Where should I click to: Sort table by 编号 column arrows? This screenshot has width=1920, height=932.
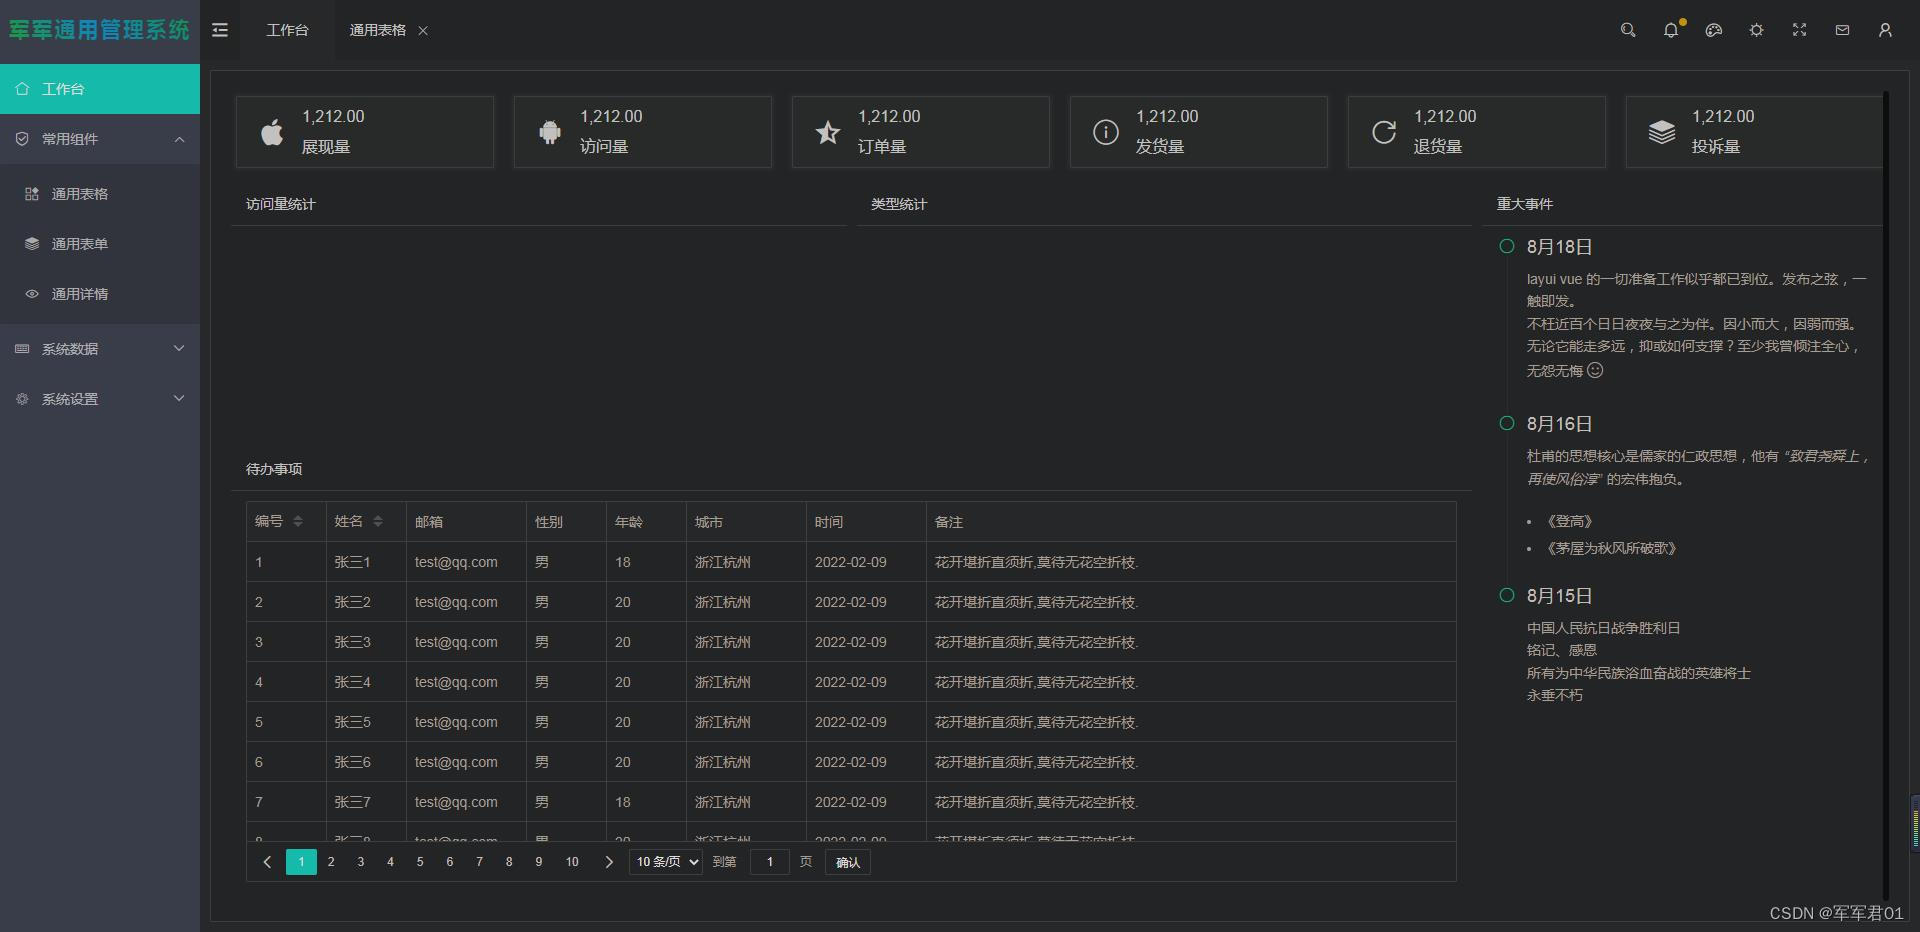pos(298,521)
